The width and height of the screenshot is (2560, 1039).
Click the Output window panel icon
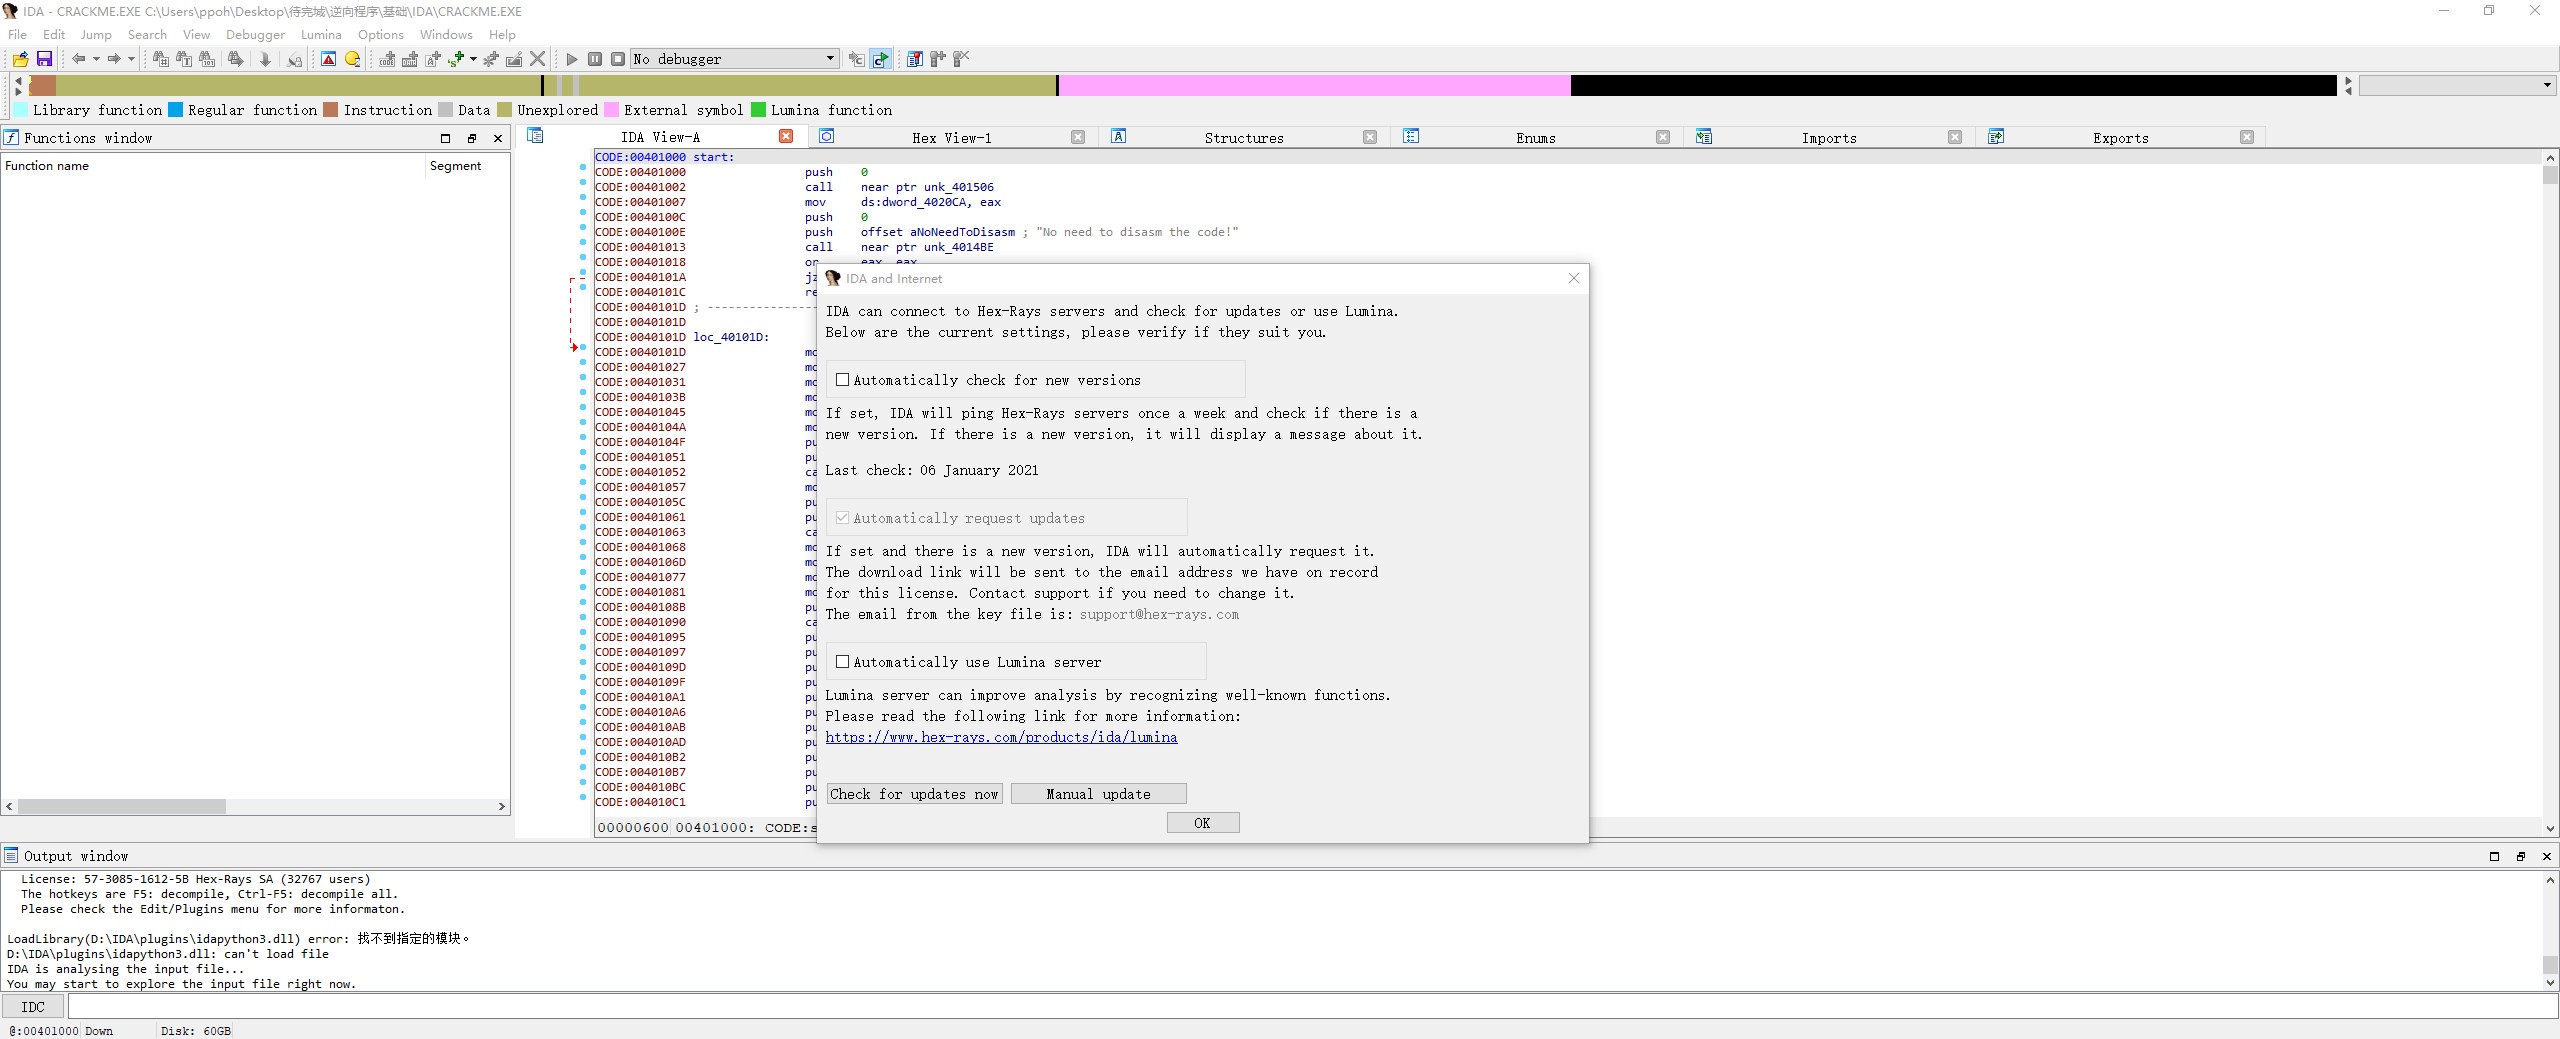point(12,855)
